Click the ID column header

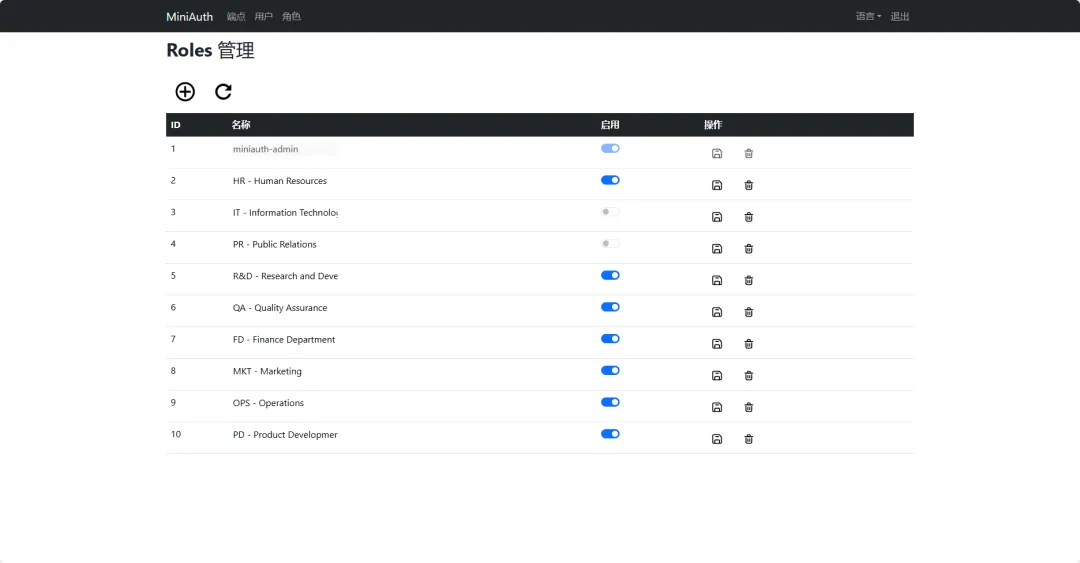176,125
